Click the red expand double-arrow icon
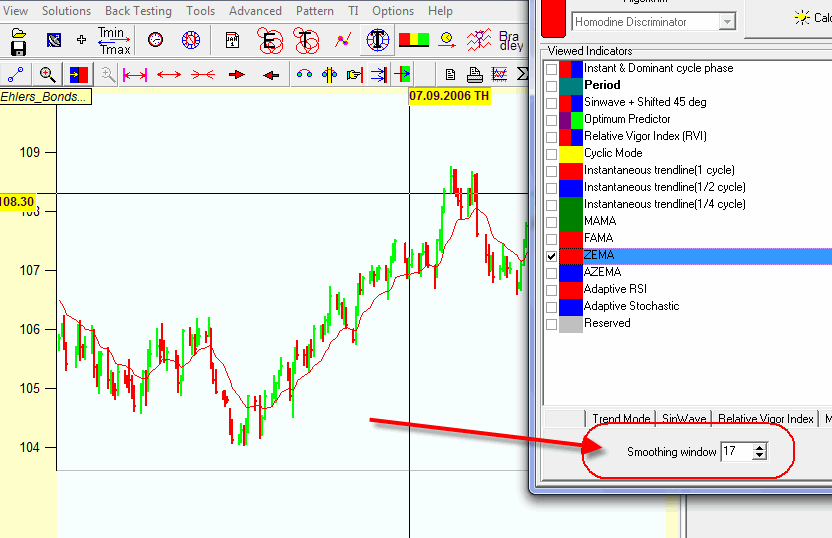 click(169, 75)
